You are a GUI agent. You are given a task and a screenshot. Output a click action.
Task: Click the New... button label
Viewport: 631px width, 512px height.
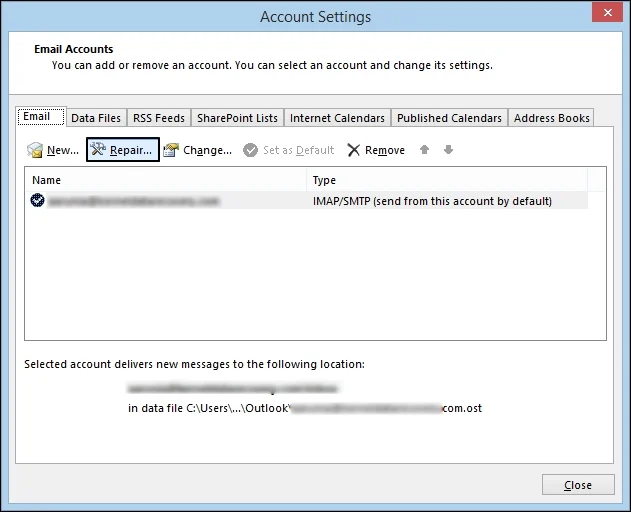[x=63, y=150]
